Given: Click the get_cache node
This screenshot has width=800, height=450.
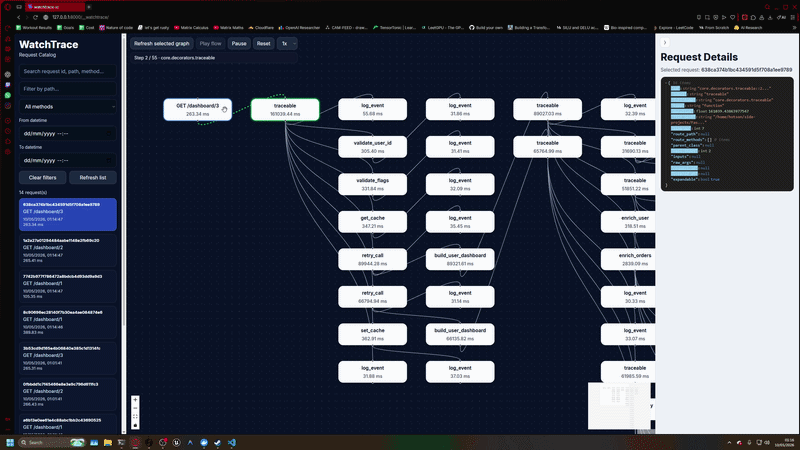Looking at the screenshot, I should pyautogui.click(x=372, y=222).
